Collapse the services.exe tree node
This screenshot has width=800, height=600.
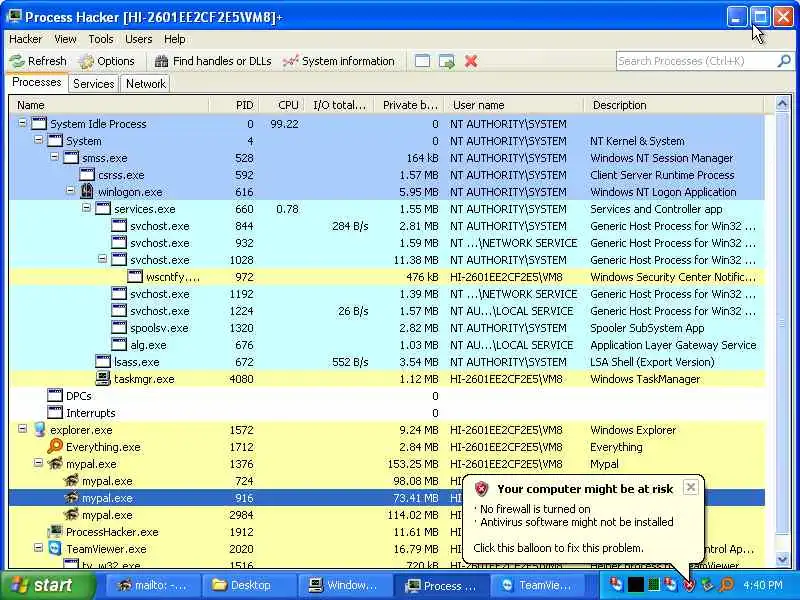[86, 208]
